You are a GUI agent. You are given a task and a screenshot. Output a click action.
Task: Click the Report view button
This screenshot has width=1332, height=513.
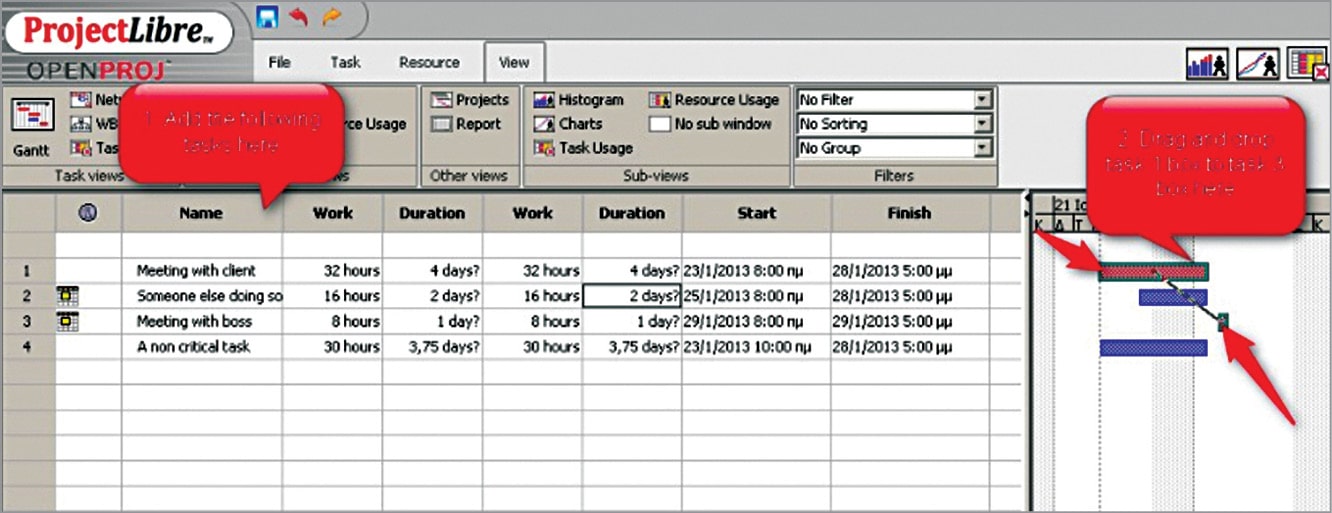466,124
